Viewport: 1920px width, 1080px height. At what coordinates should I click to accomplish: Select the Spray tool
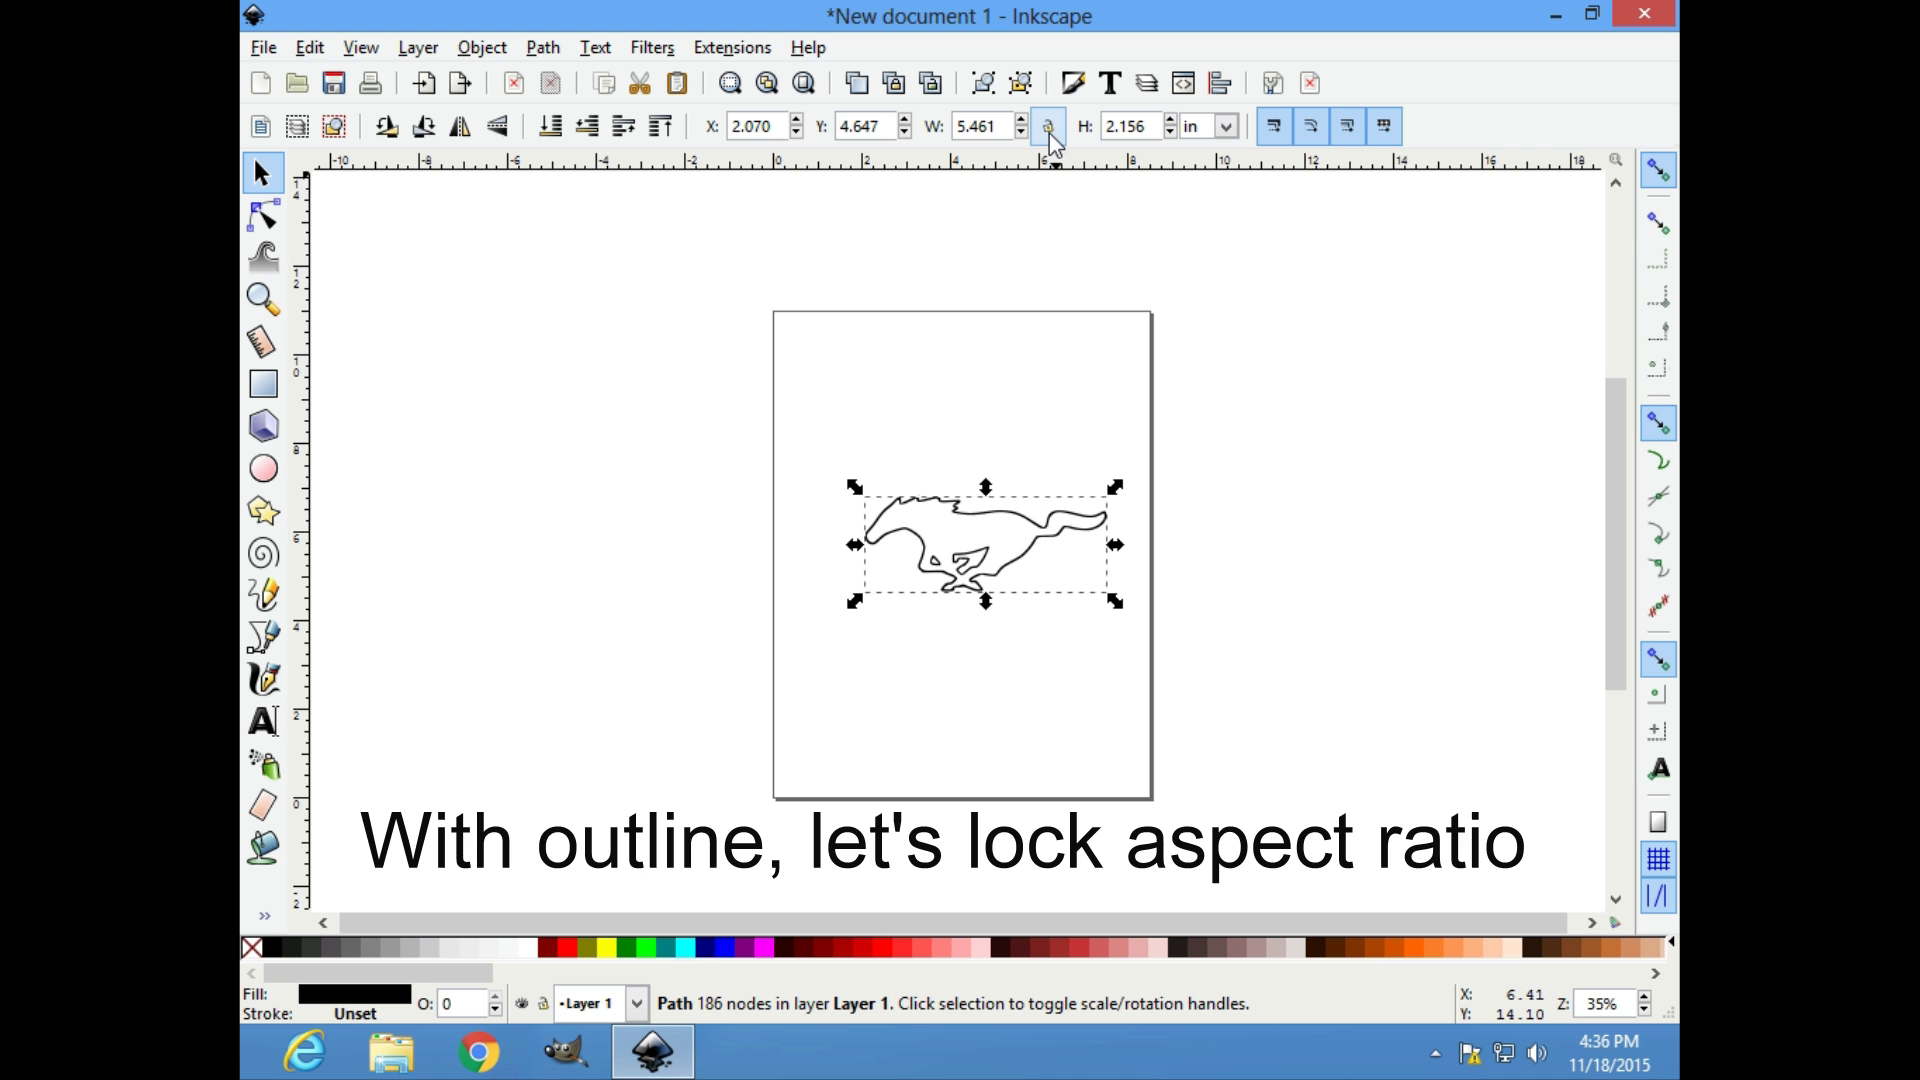[263, 764]
